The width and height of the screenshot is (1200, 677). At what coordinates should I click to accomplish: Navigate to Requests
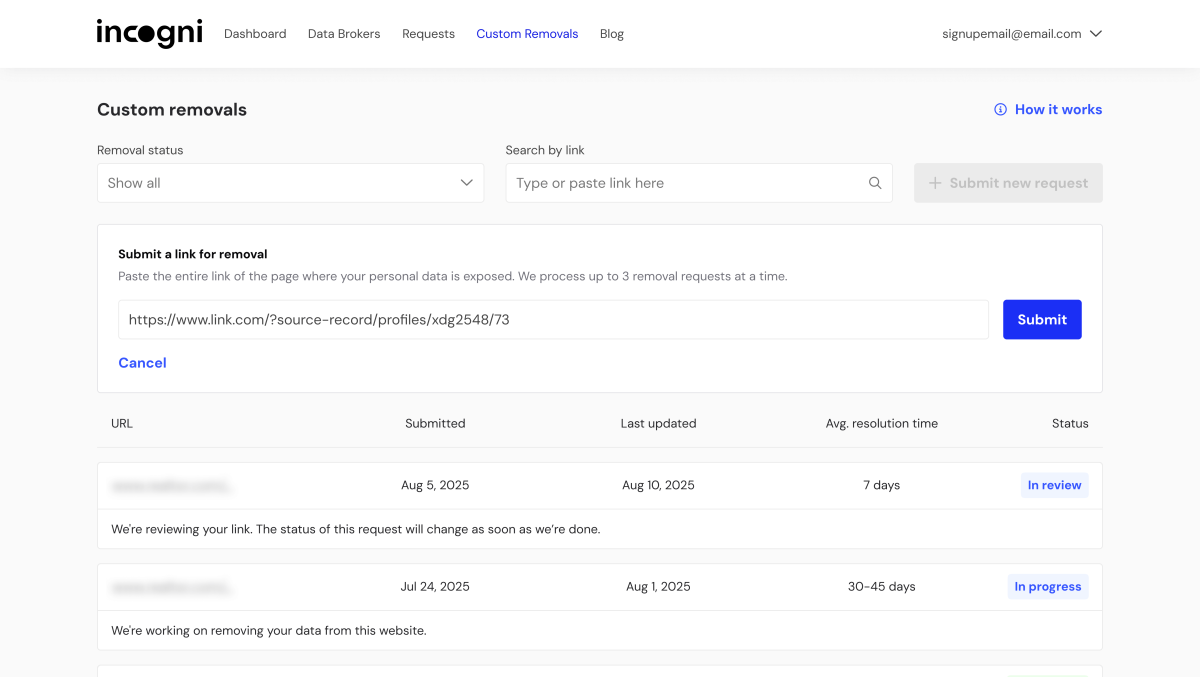(428, 34)
